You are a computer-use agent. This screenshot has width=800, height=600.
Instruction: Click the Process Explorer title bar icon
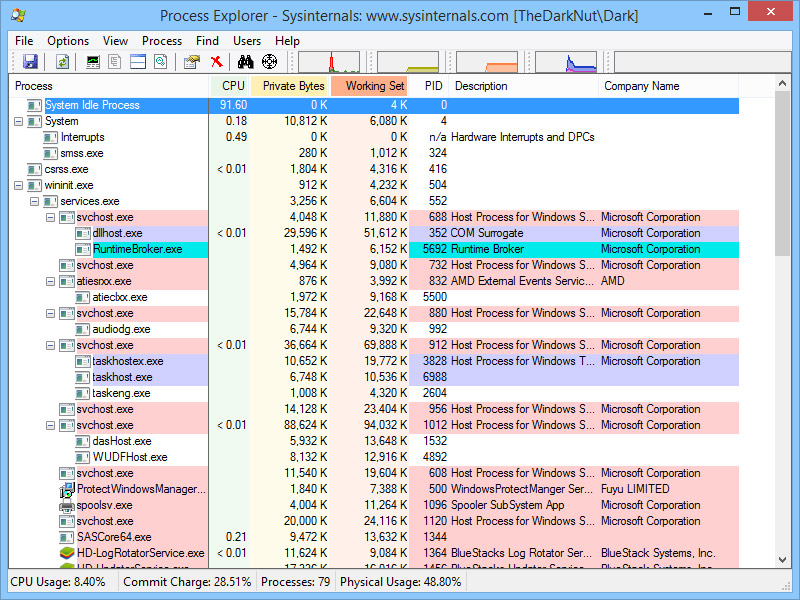point(18,15)
